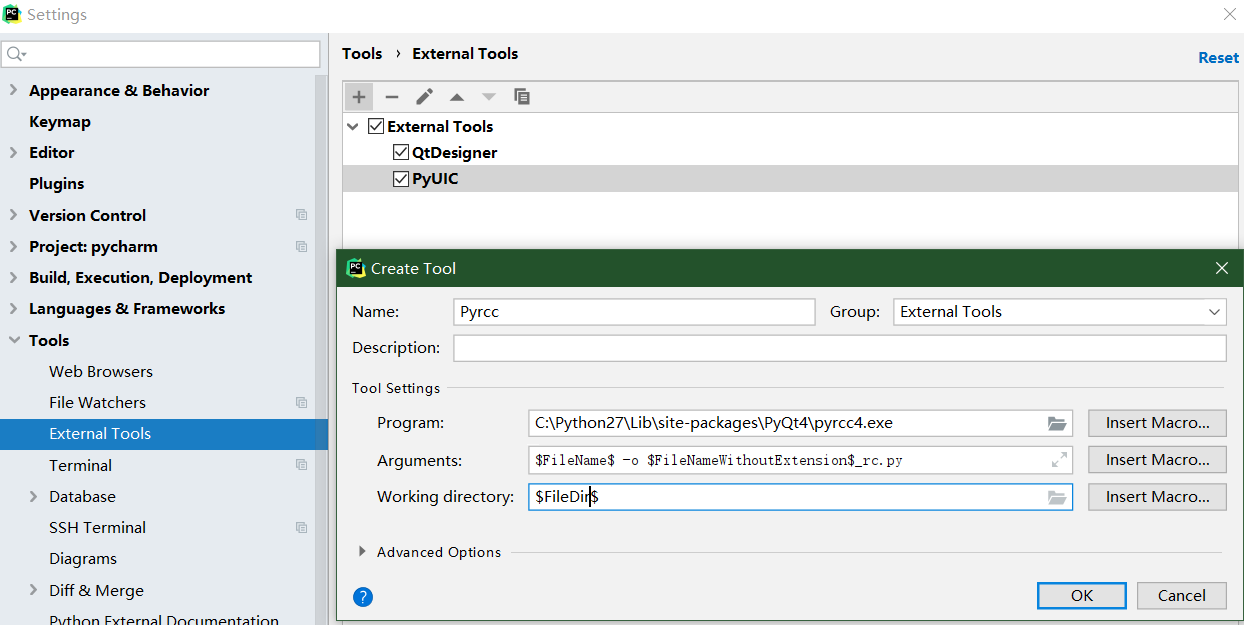Click the Settings search field
The width and height of the screenshot is (1244, 625).
point(161,54)
